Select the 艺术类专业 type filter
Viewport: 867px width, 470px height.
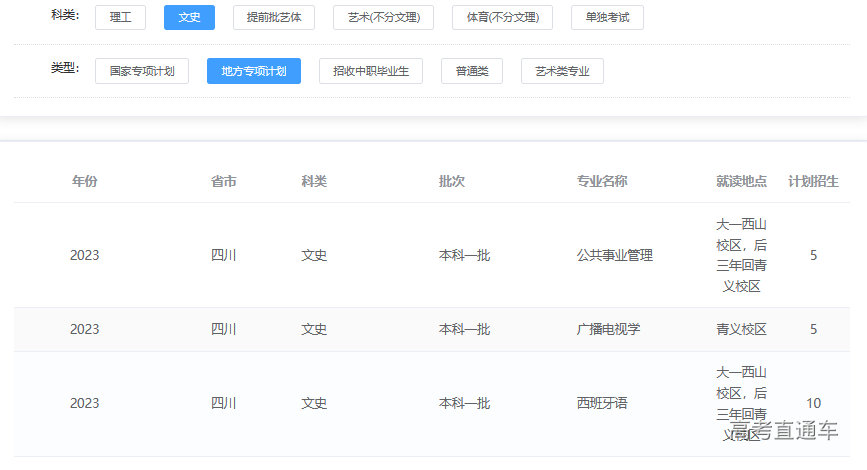click(x=562, y=71)
